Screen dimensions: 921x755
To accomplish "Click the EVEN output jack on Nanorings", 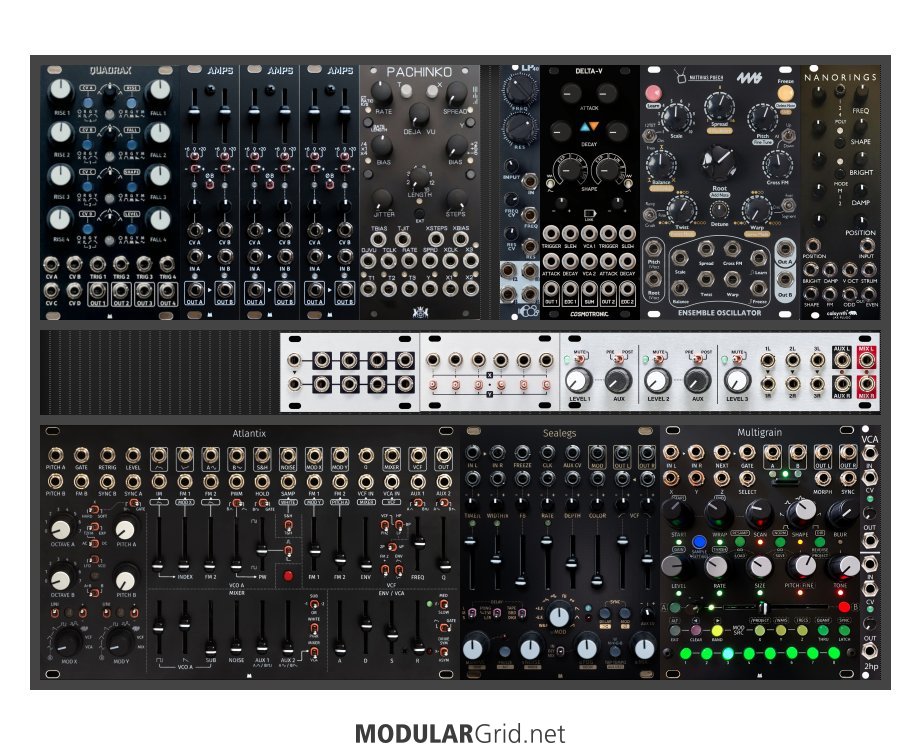I will tap(870, 293).
